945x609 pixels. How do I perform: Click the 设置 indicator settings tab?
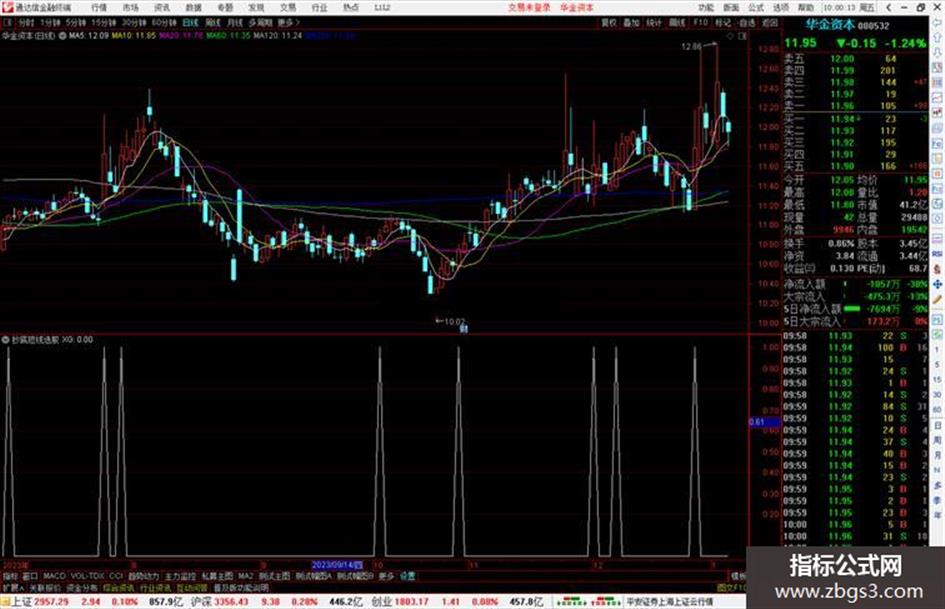tap(407, 576)
